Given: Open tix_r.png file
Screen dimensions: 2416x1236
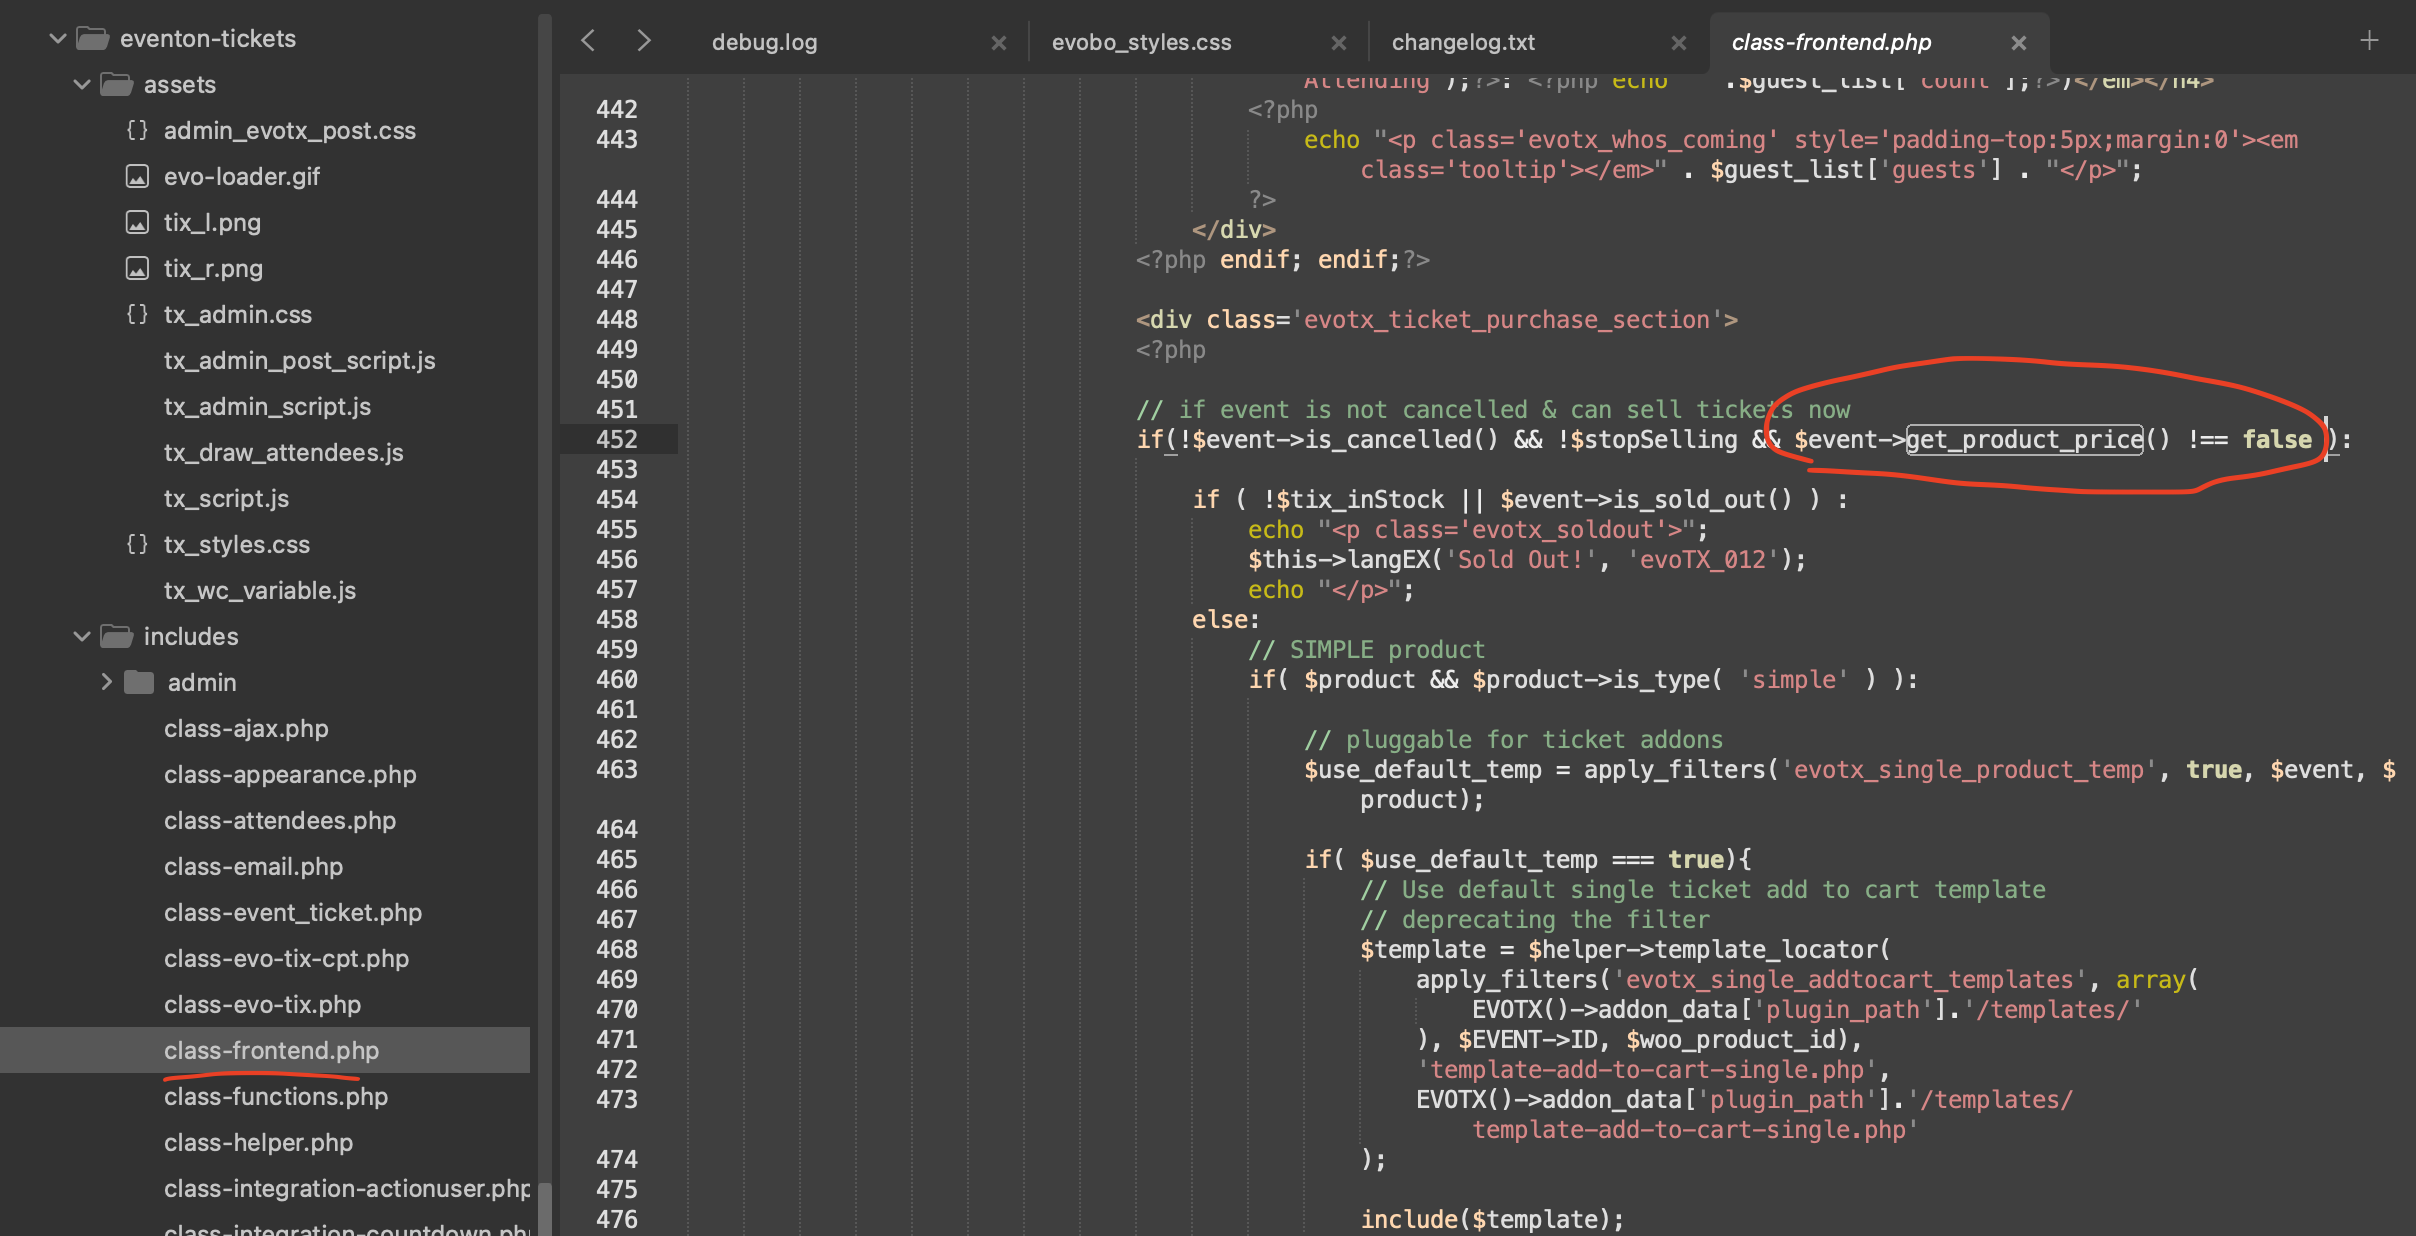Looking at the screenshot, I should click(x=213, y=269).
